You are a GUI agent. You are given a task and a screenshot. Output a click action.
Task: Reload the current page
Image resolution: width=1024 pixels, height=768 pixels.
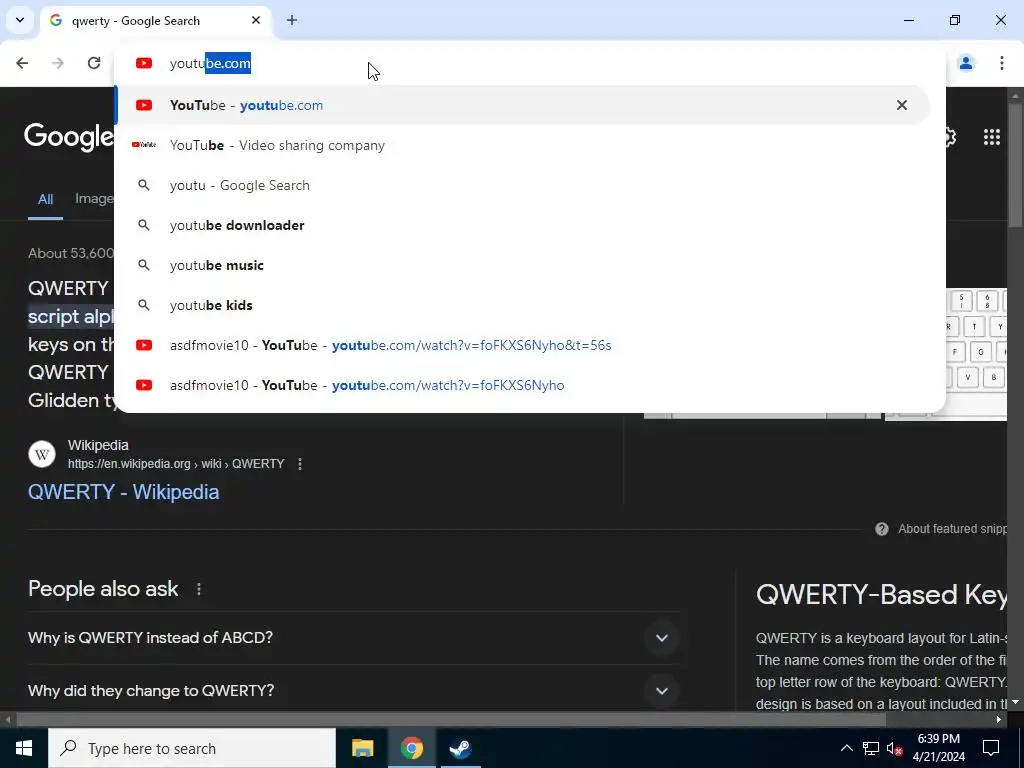pos(94,63)
